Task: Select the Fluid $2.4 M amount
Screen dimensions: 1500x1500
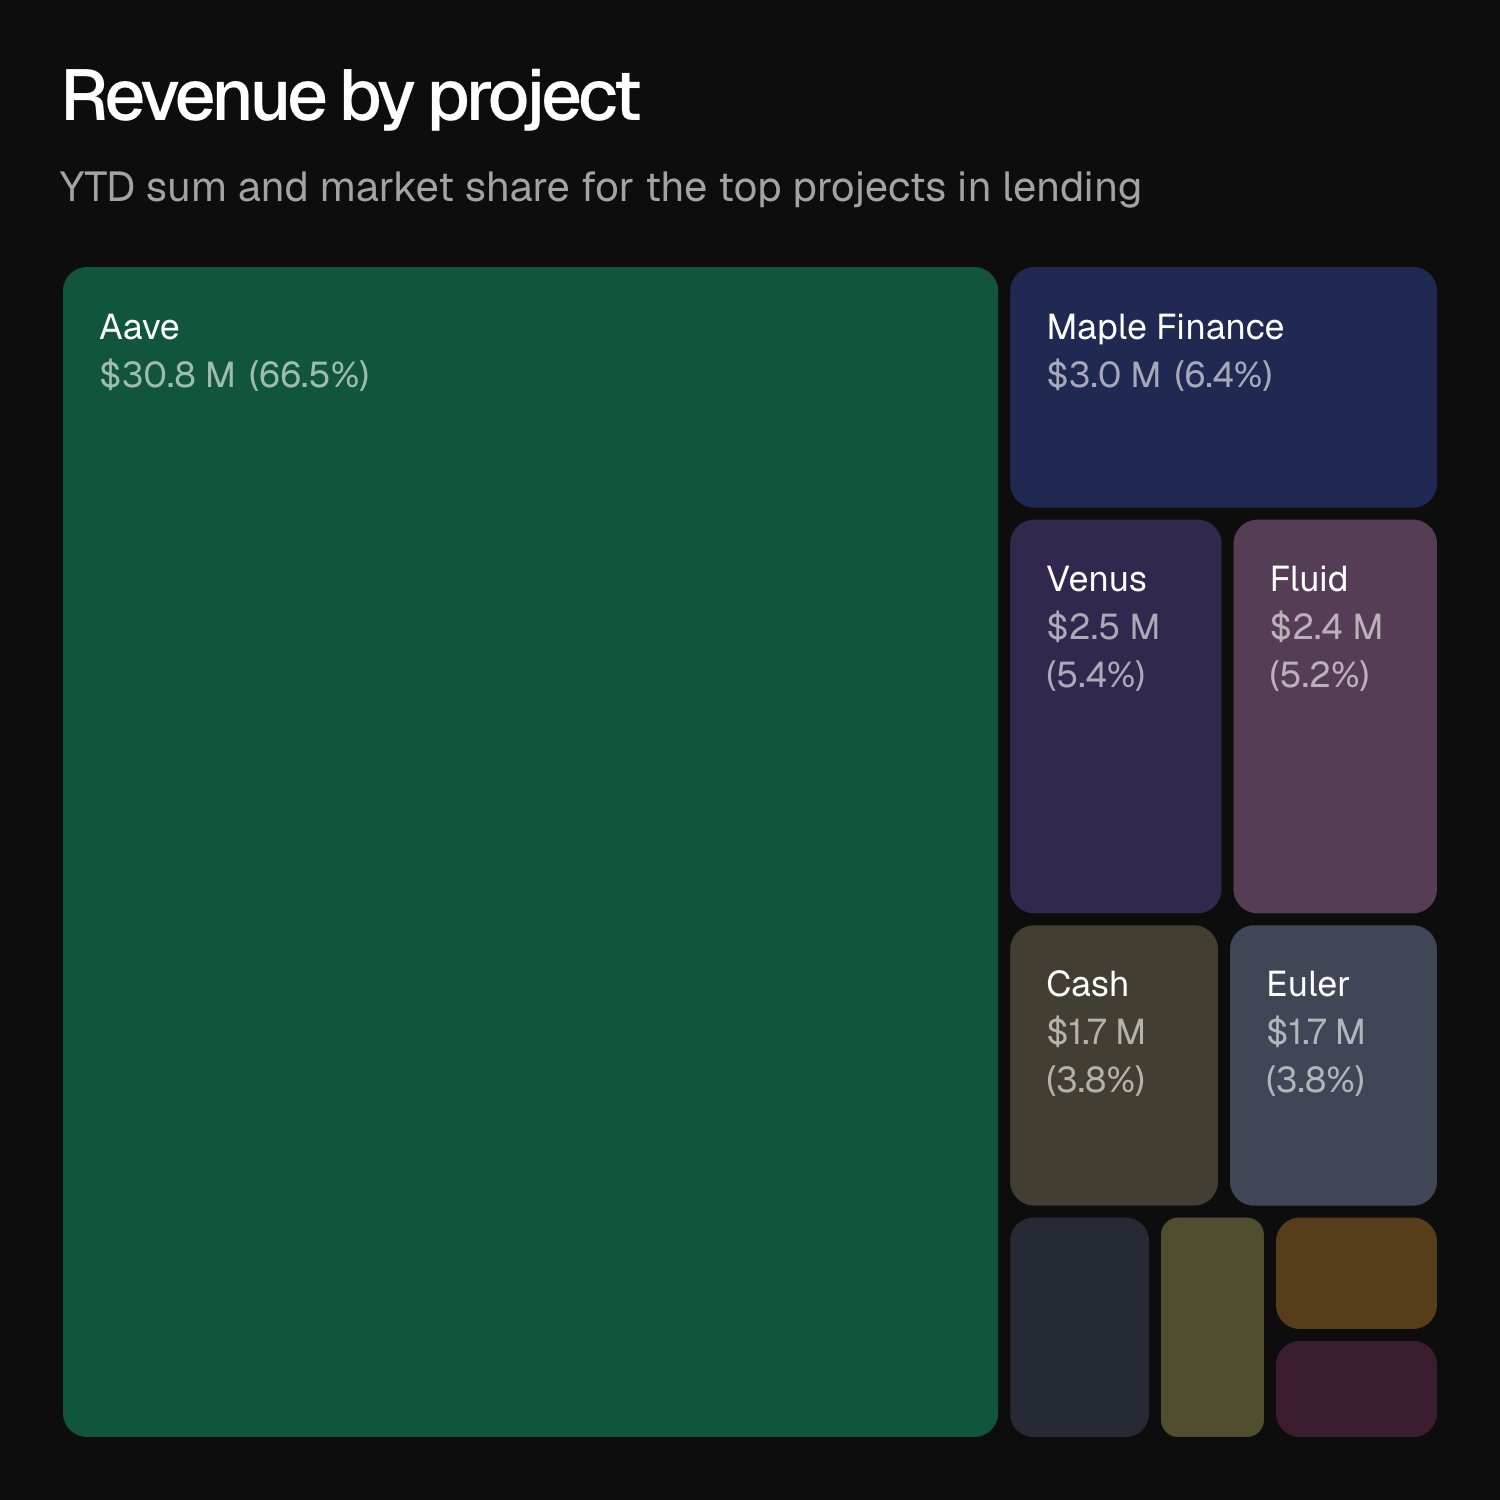Action: pos(1325,627)
